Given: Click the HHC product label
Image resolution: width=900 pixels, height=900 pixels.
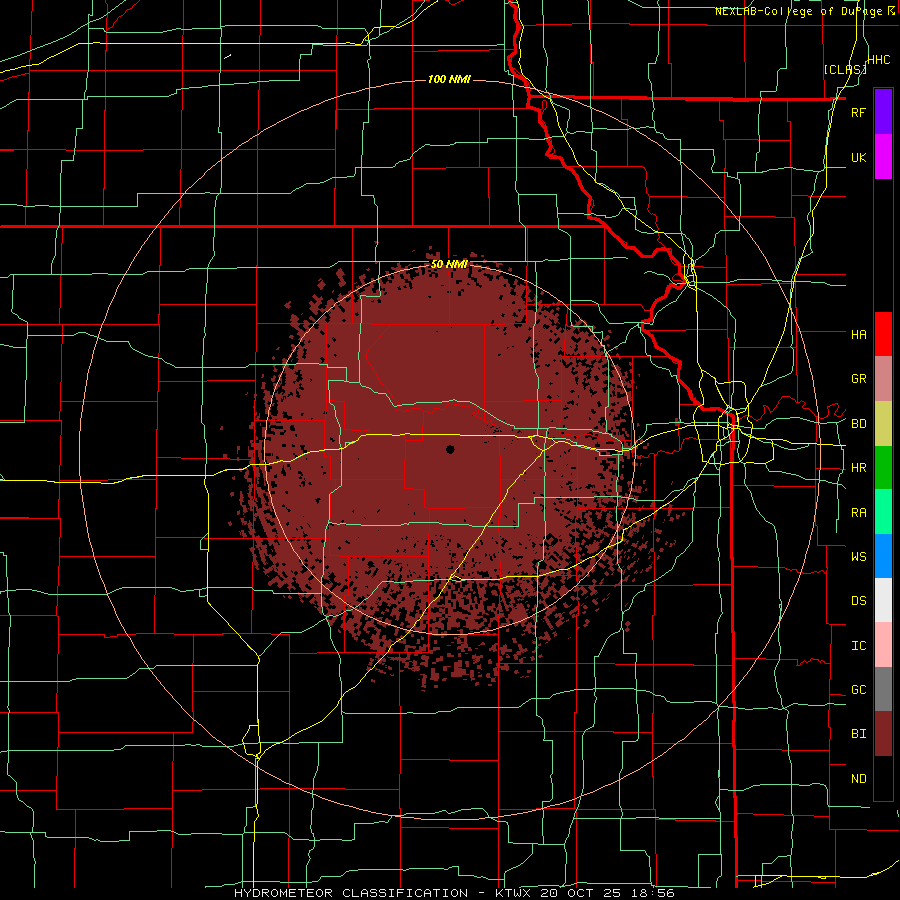Looking at the screenshot, I should click(879, 60).
